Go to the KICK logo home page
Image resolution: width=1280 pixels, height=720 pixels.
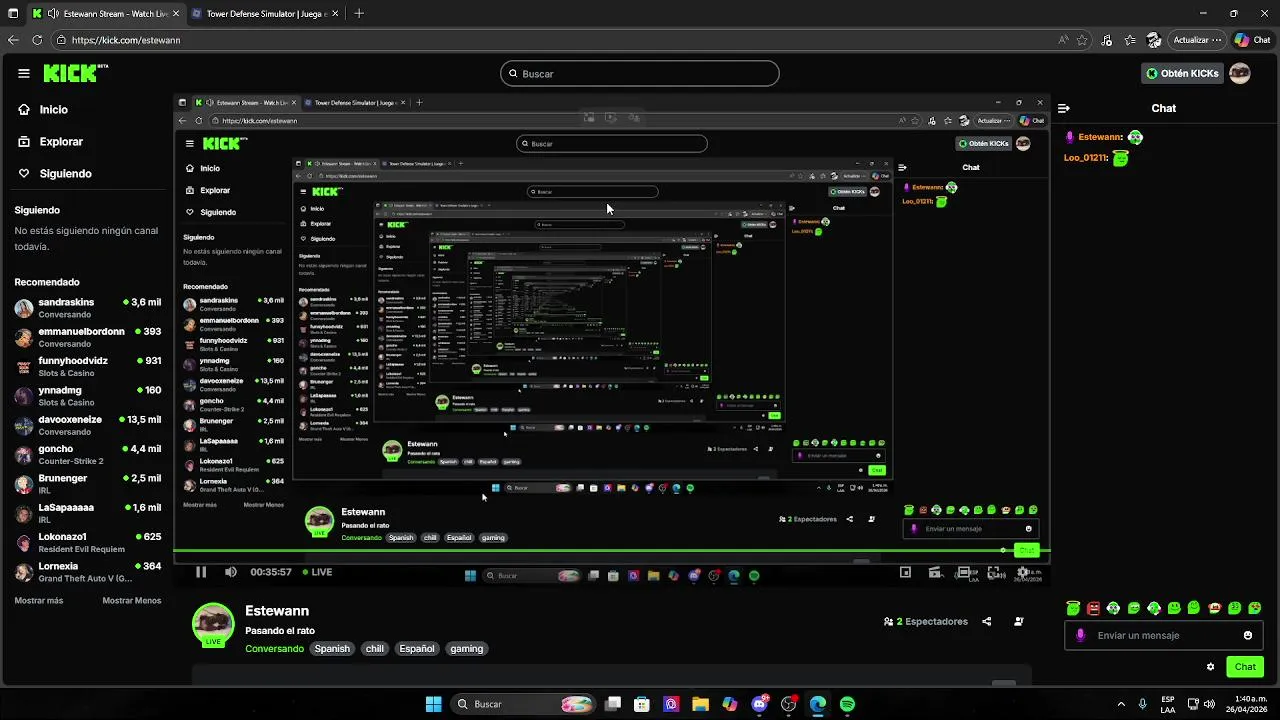click(75, 73)
